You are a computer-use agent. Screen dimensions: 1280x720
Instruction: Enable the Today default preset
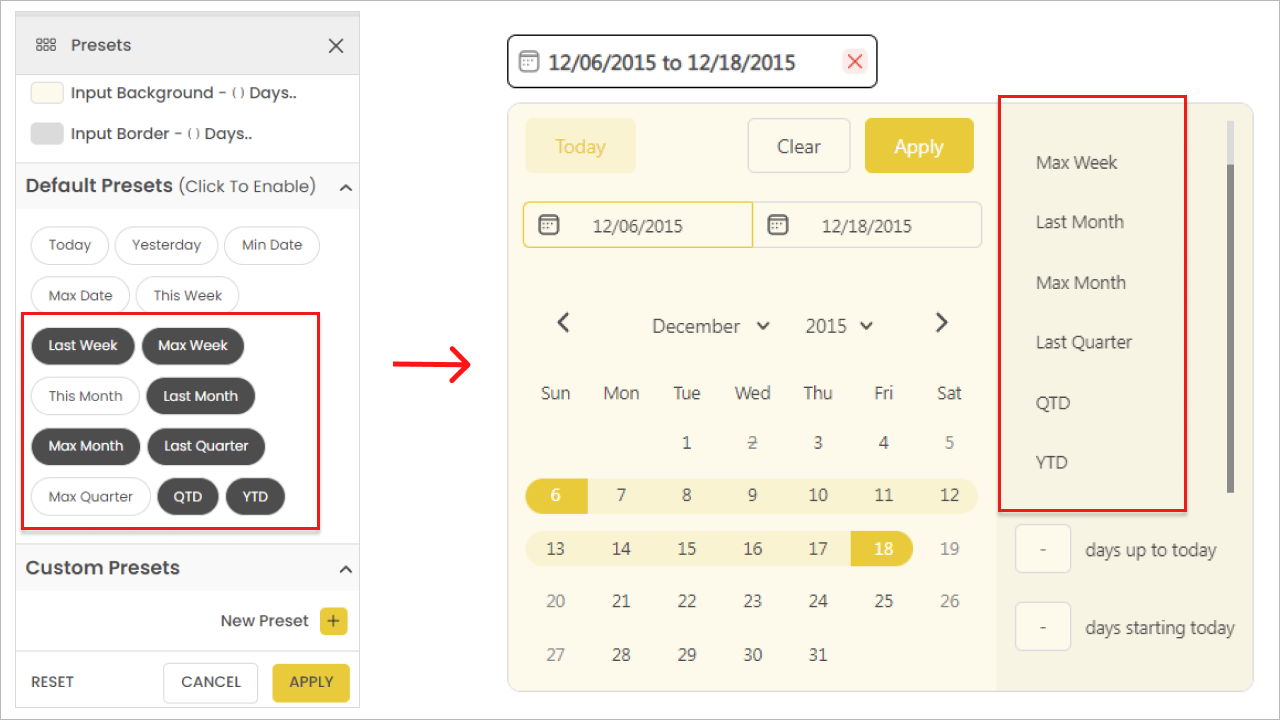(70, 245)
